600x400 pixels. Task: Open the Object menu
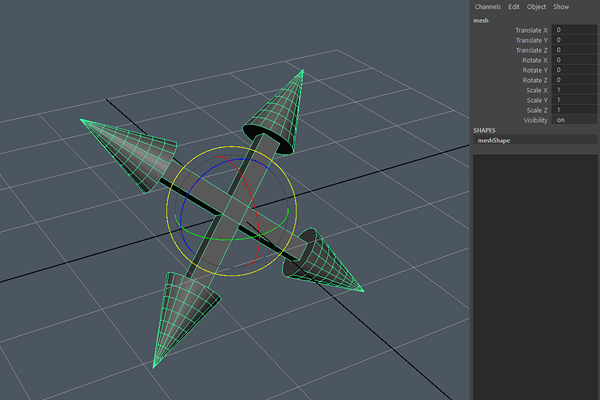536,6
